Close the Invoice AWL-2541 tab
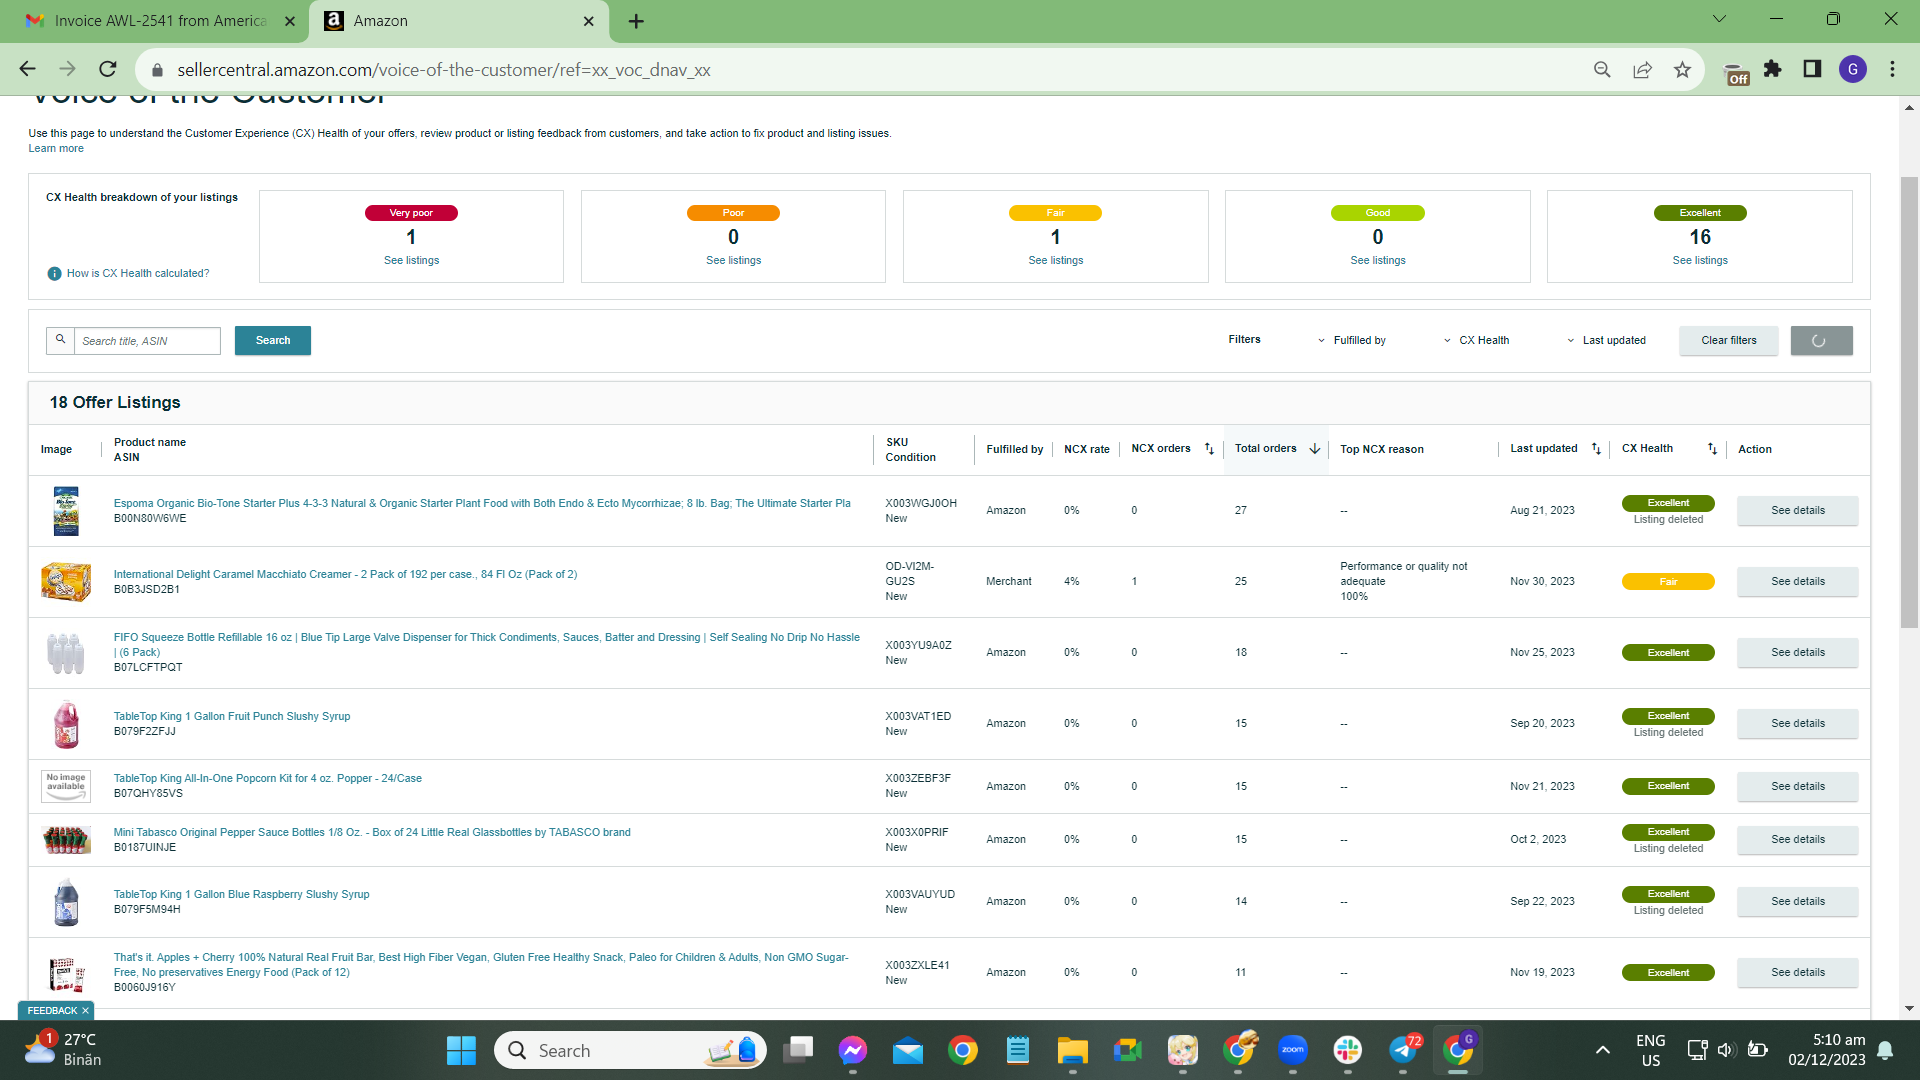 point(290,21)
